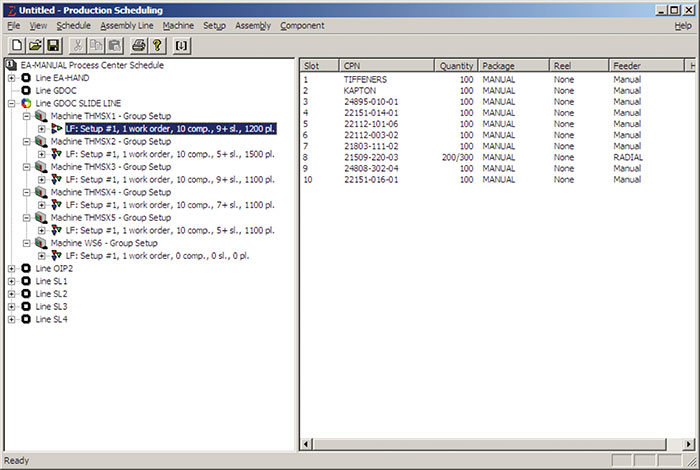Screen dimensions: 700x470
Task: Open the Component menu
Action: (x=302, y=25)
